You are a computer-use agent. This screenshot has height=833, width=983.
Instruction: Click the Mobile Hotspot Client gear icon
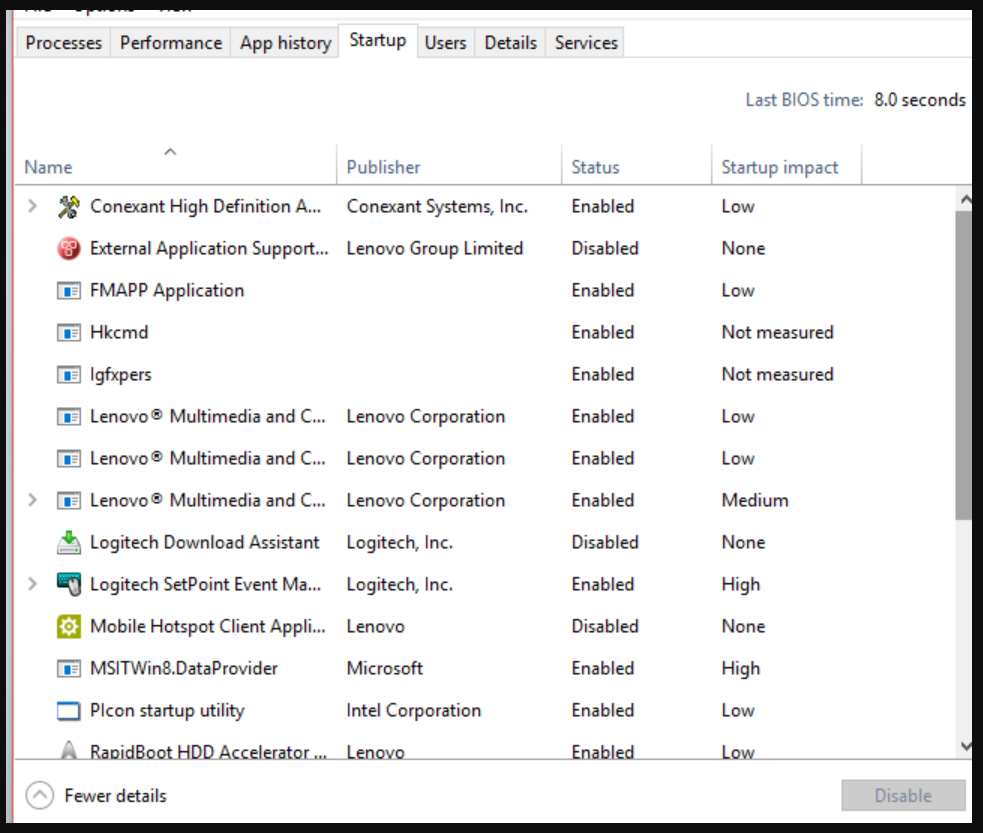pyautogui.click(x=68, y=627)
